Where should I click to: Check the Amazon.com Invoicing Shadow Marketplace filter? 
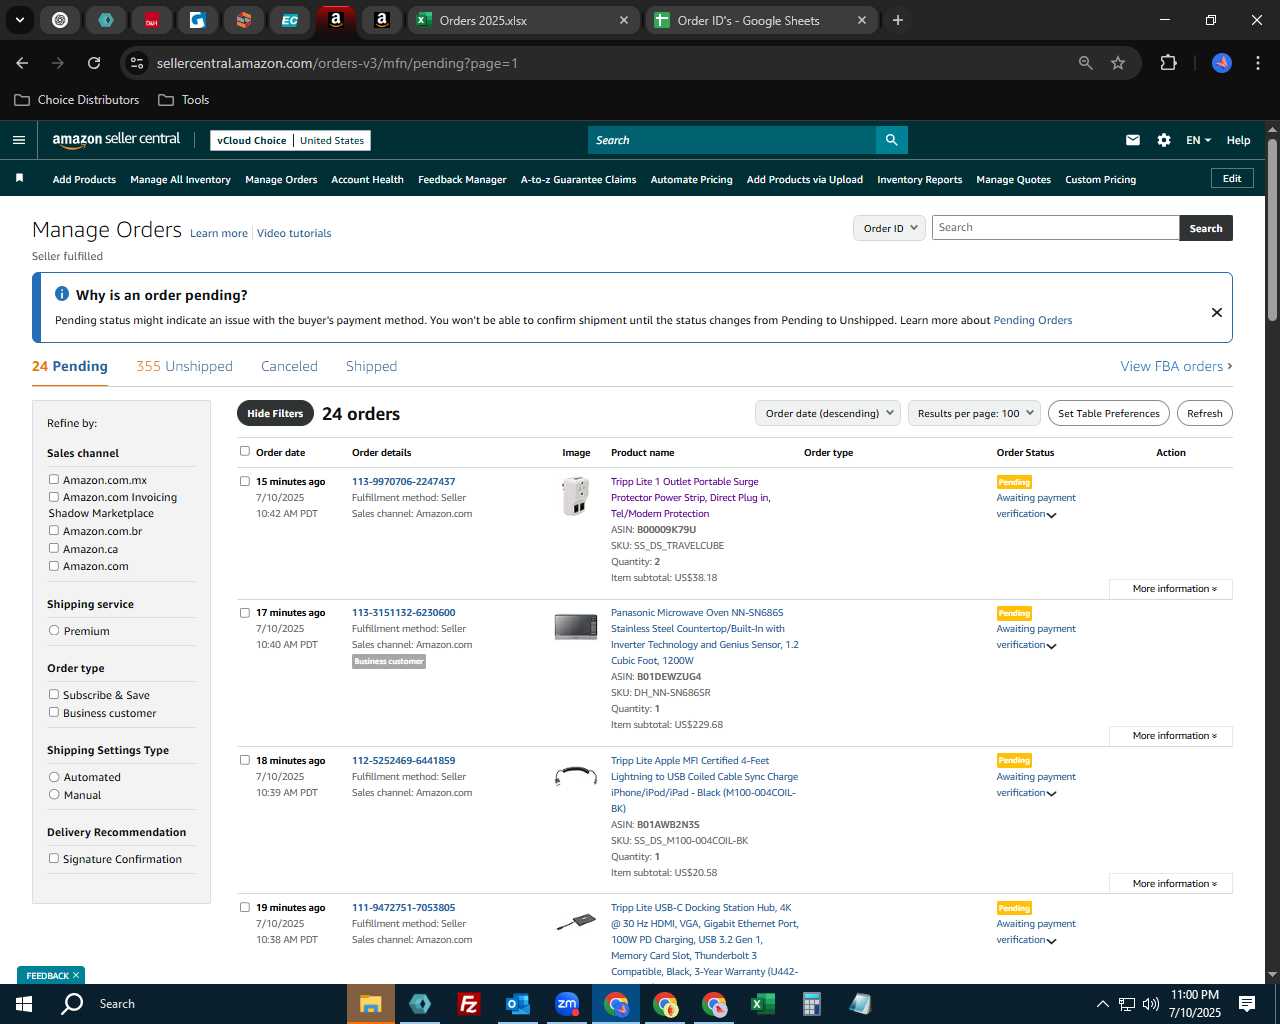pos(54,497)
